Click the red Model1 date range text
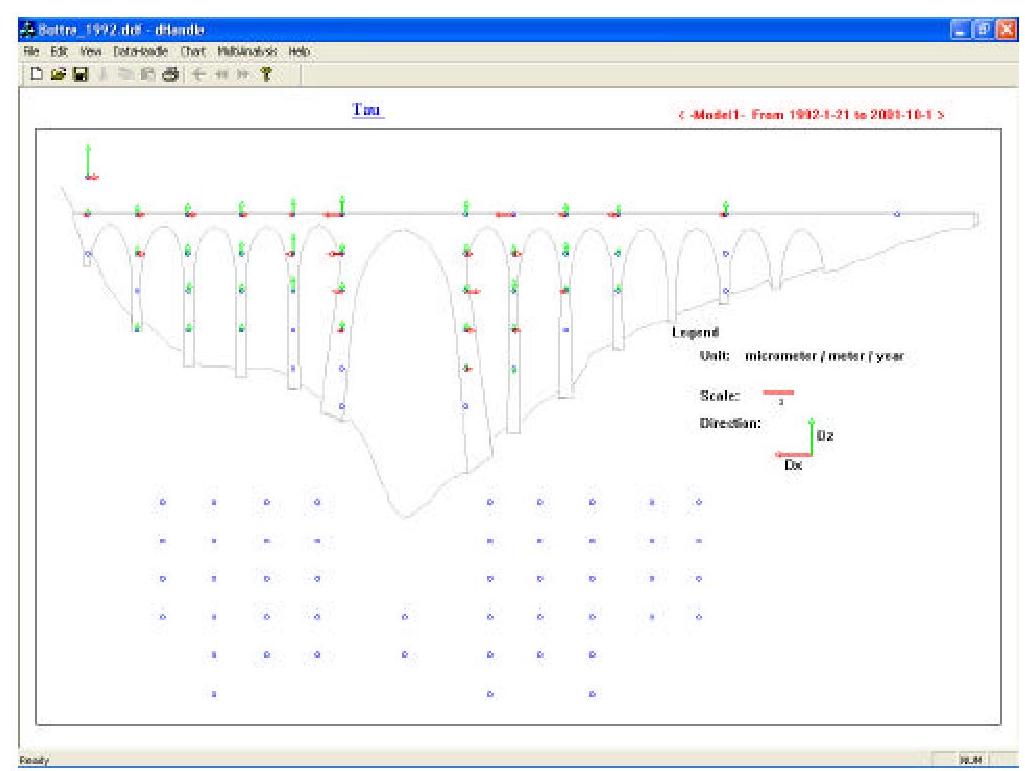This screenshot has width=1025, height=771. (811, 114)
